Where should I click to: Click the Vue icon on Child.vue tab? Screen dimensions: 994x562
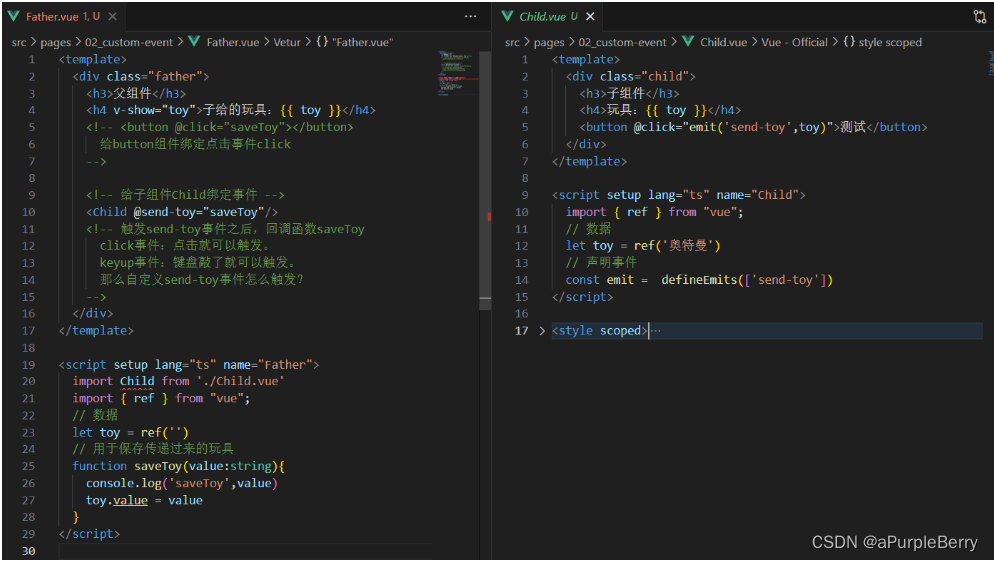(507, 16)
